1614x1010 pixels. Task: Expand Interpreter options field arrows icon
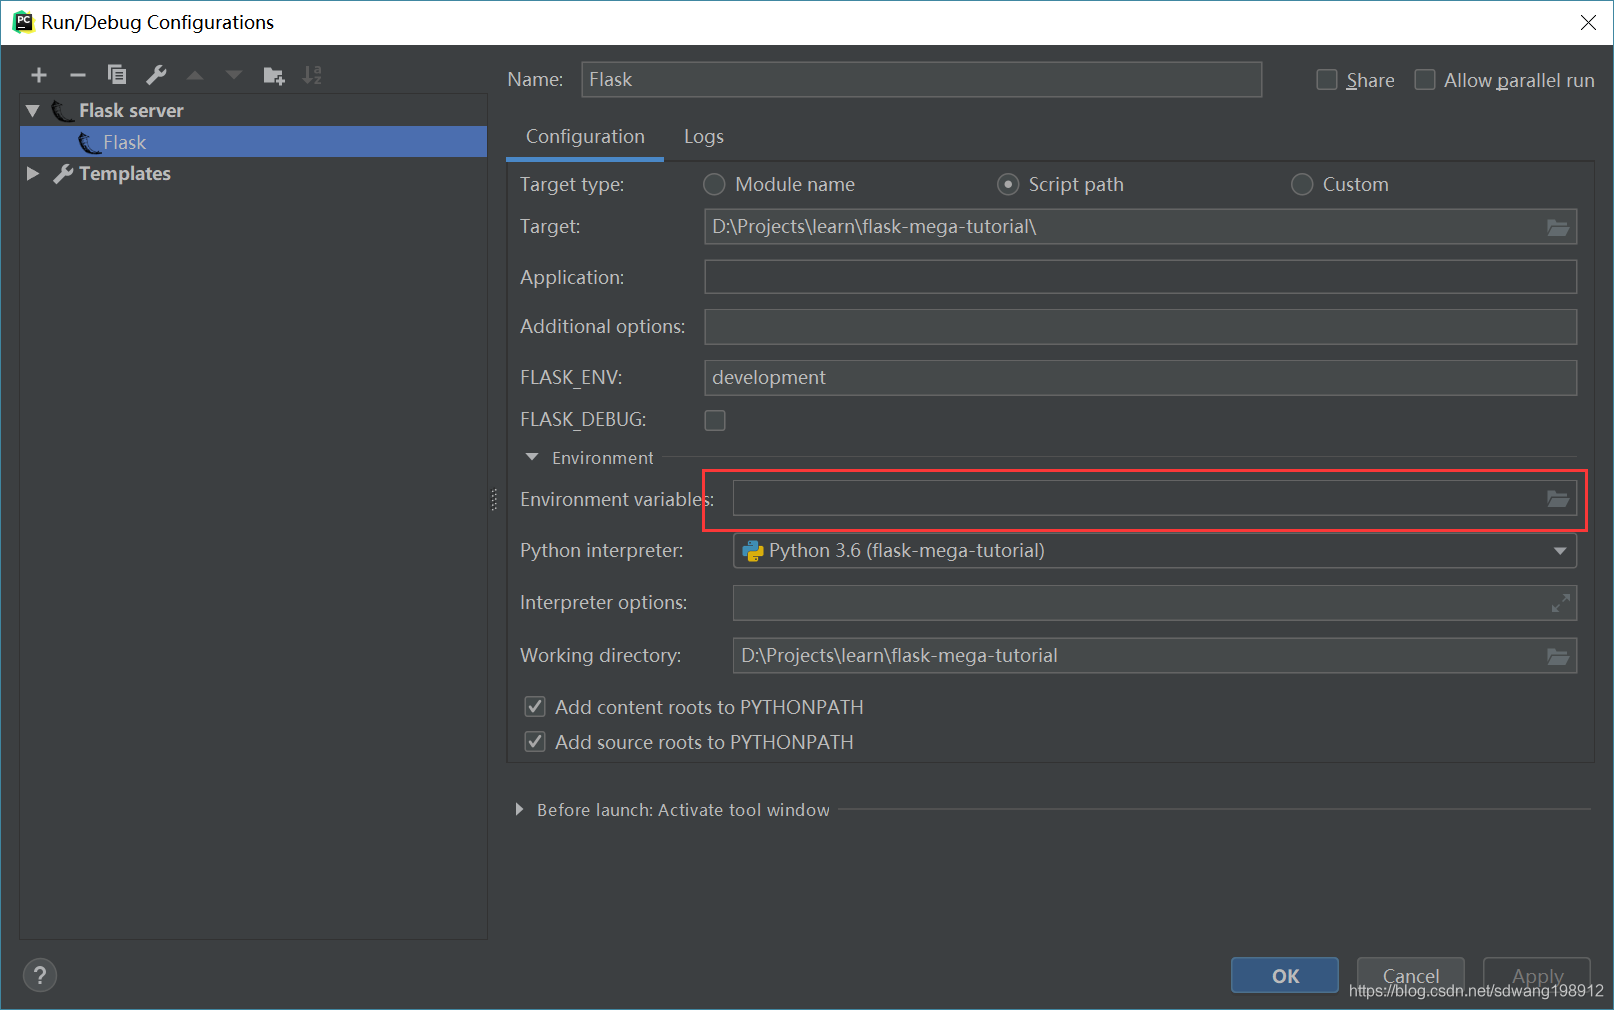coord(1560,603)
